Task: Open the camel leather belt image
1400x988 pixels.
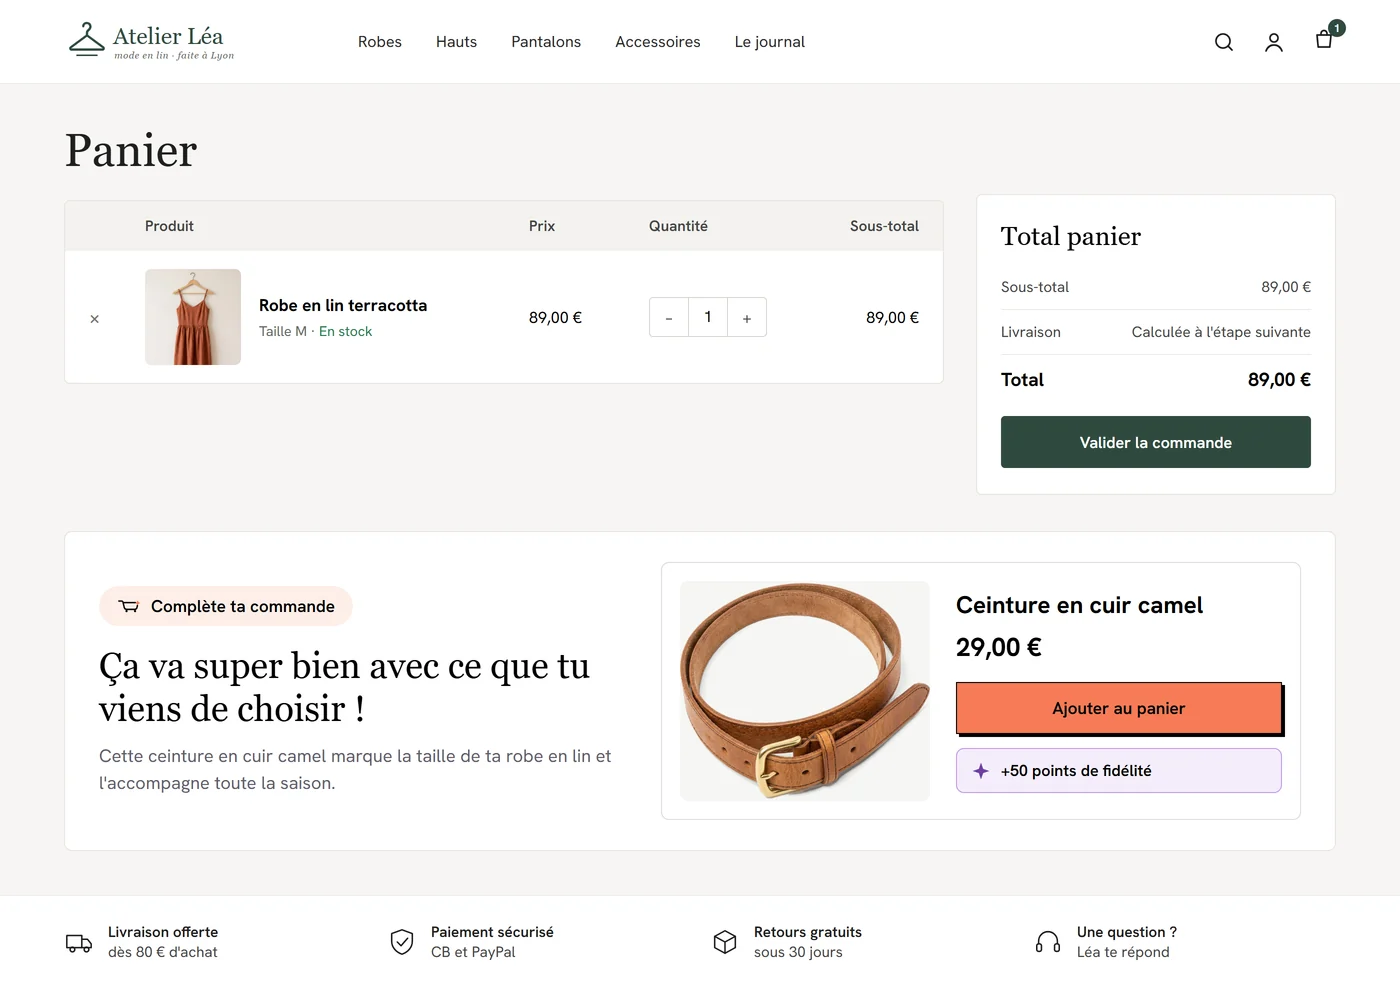Action: [805, 691]
